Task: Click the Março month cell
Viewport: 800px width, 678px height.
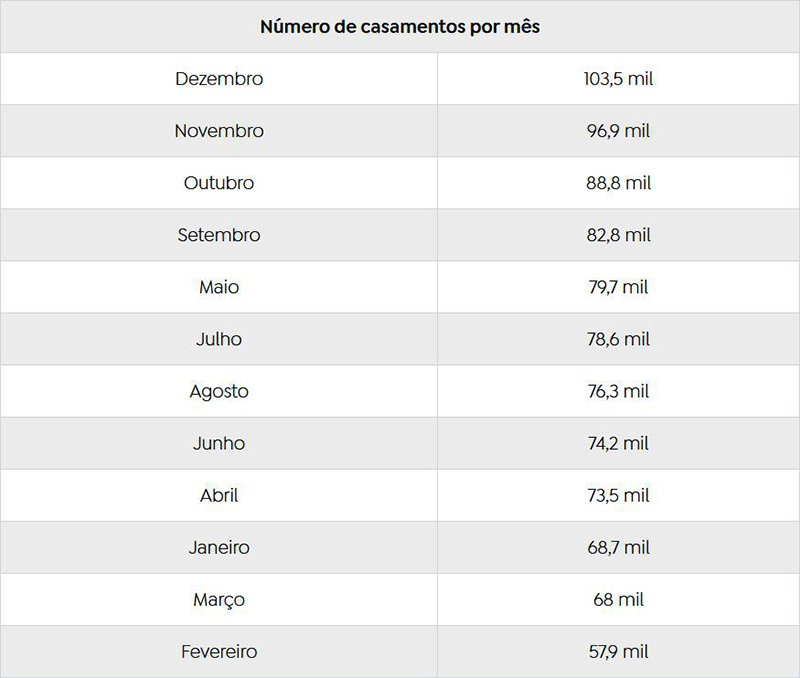Action: tap(219, 599)
